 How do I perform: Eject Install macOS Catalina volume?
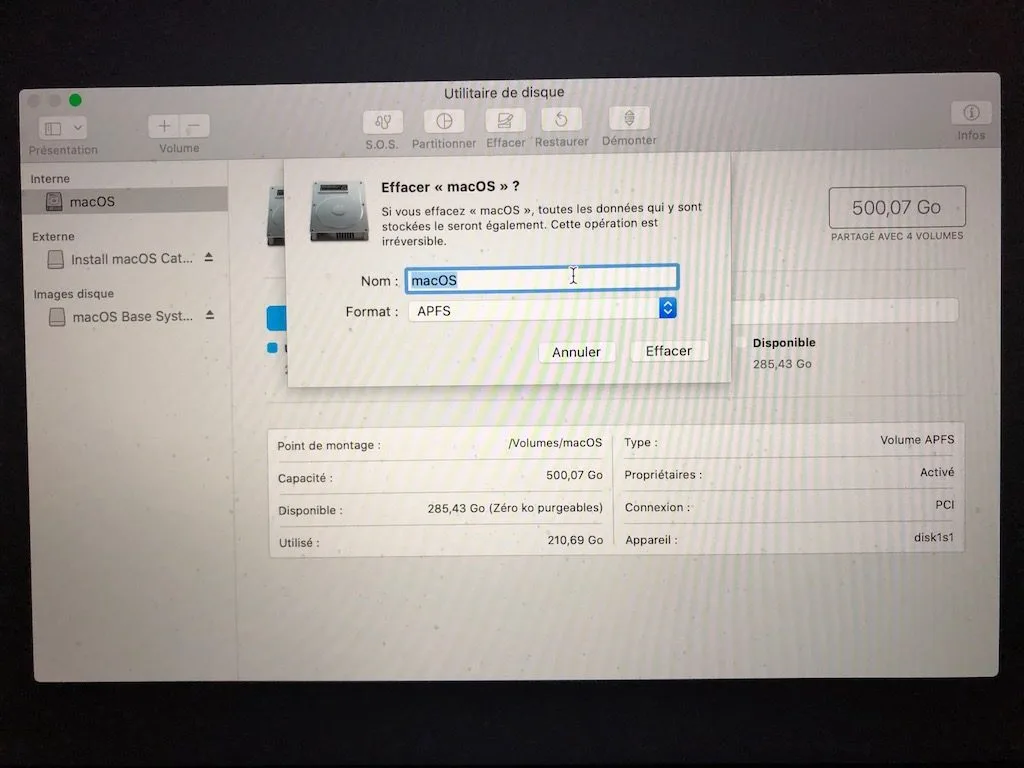[209, 257]
